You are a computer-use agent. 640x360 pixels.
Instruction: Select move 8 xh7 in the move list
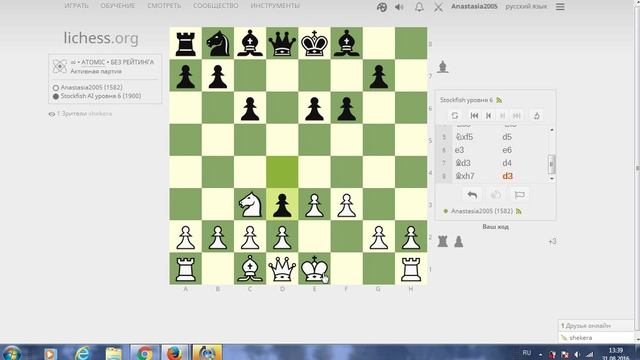[x=465, y=176]
